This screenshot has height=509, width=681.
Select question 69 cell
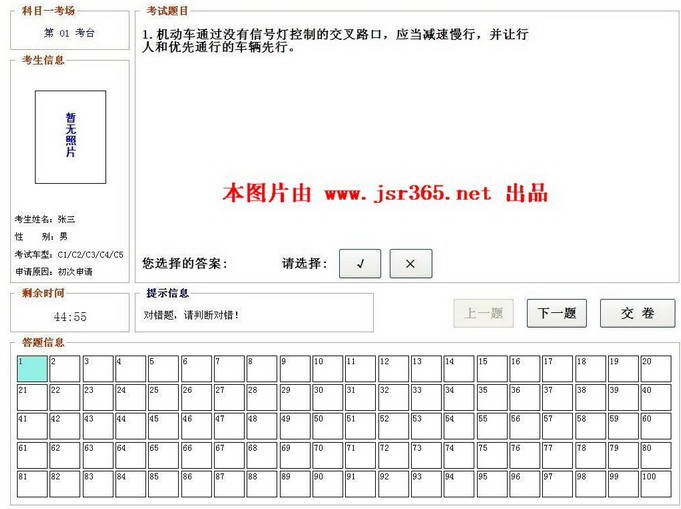[x=295, y=455]
